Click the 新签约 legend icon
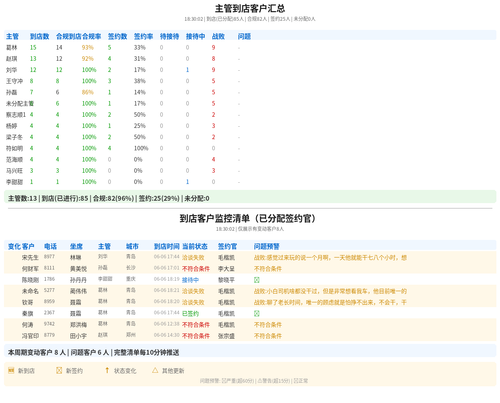The height and width of the screenshot is (403, 500). click(x=59, y=370)
